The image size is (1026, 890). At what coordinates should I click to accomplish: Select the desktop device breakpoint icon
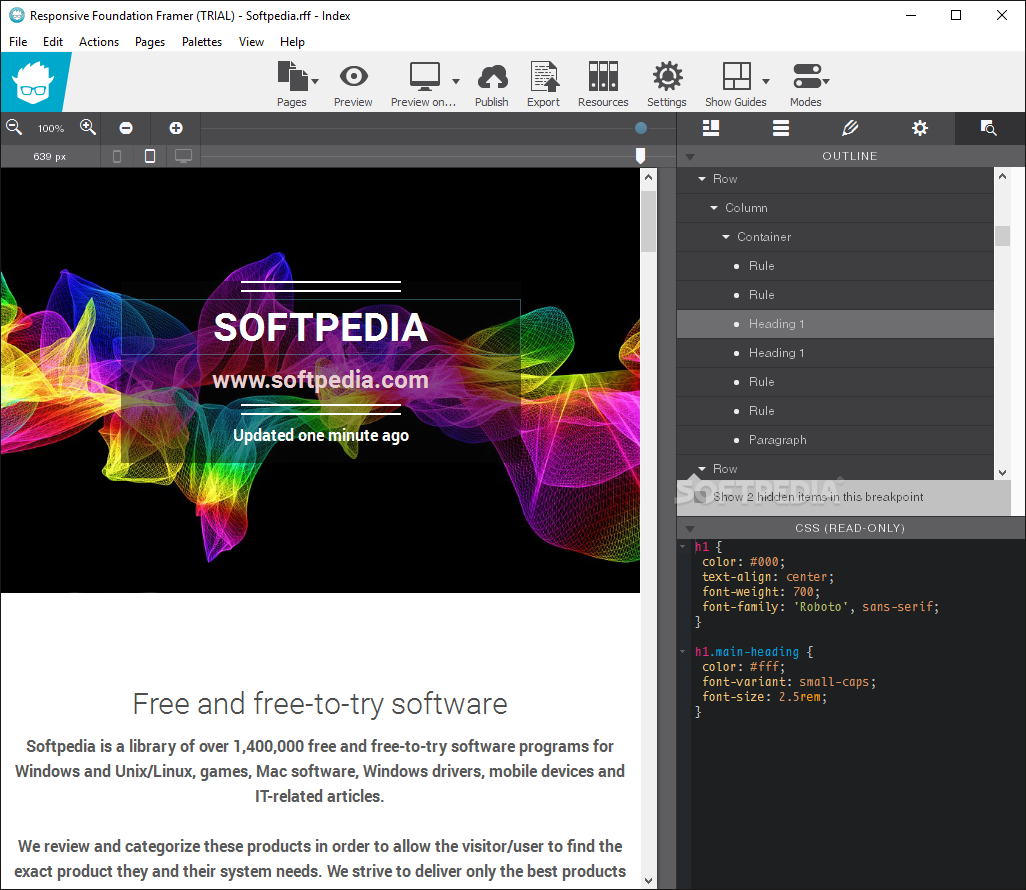(184, 156)
